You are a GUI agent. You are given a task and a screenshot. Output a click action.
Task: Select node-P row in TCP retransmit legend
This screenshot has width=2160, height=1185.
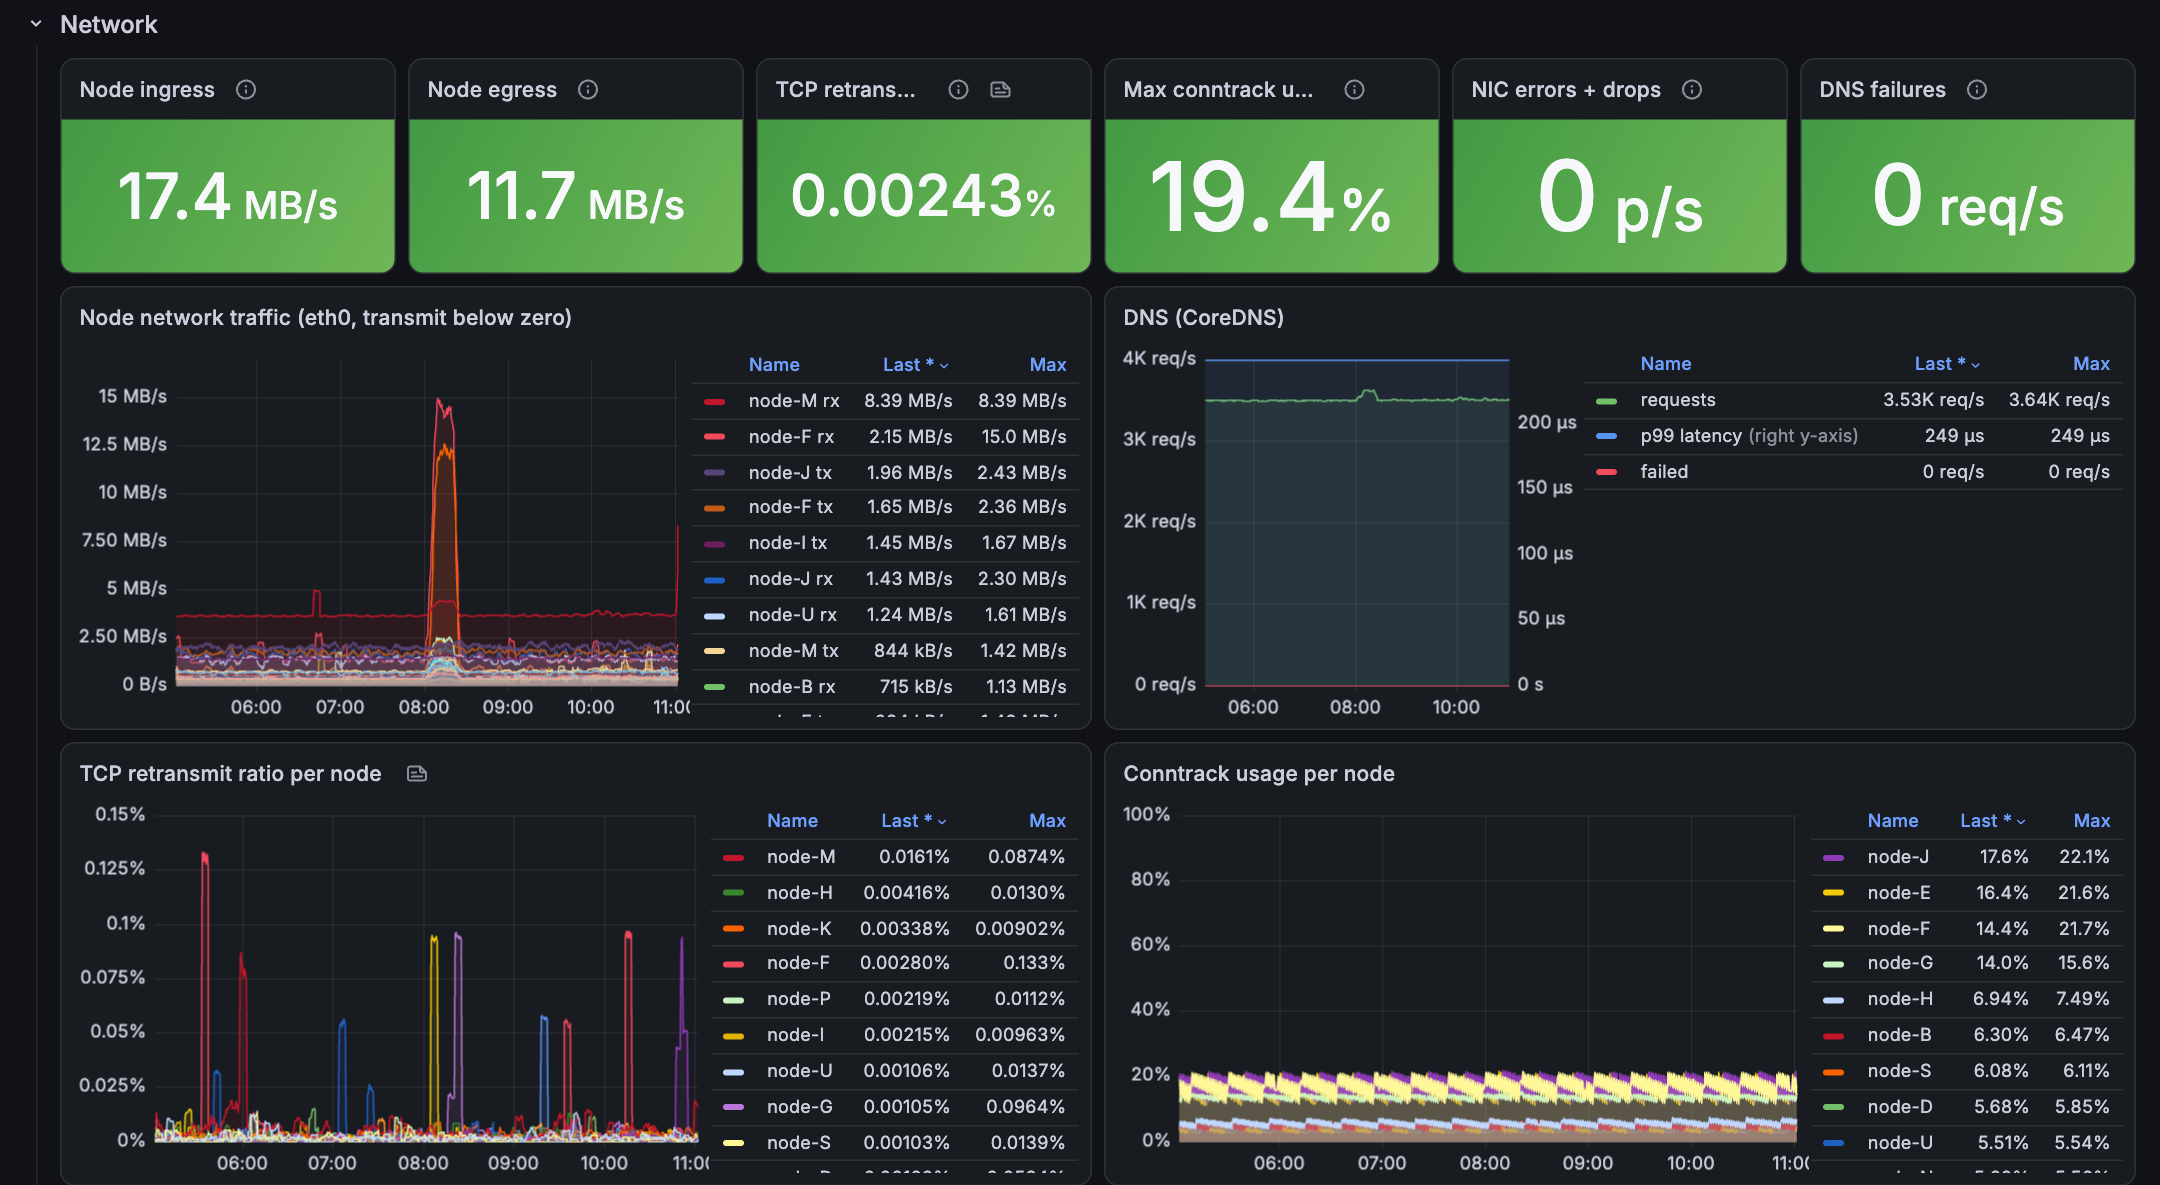coord(894,999)
